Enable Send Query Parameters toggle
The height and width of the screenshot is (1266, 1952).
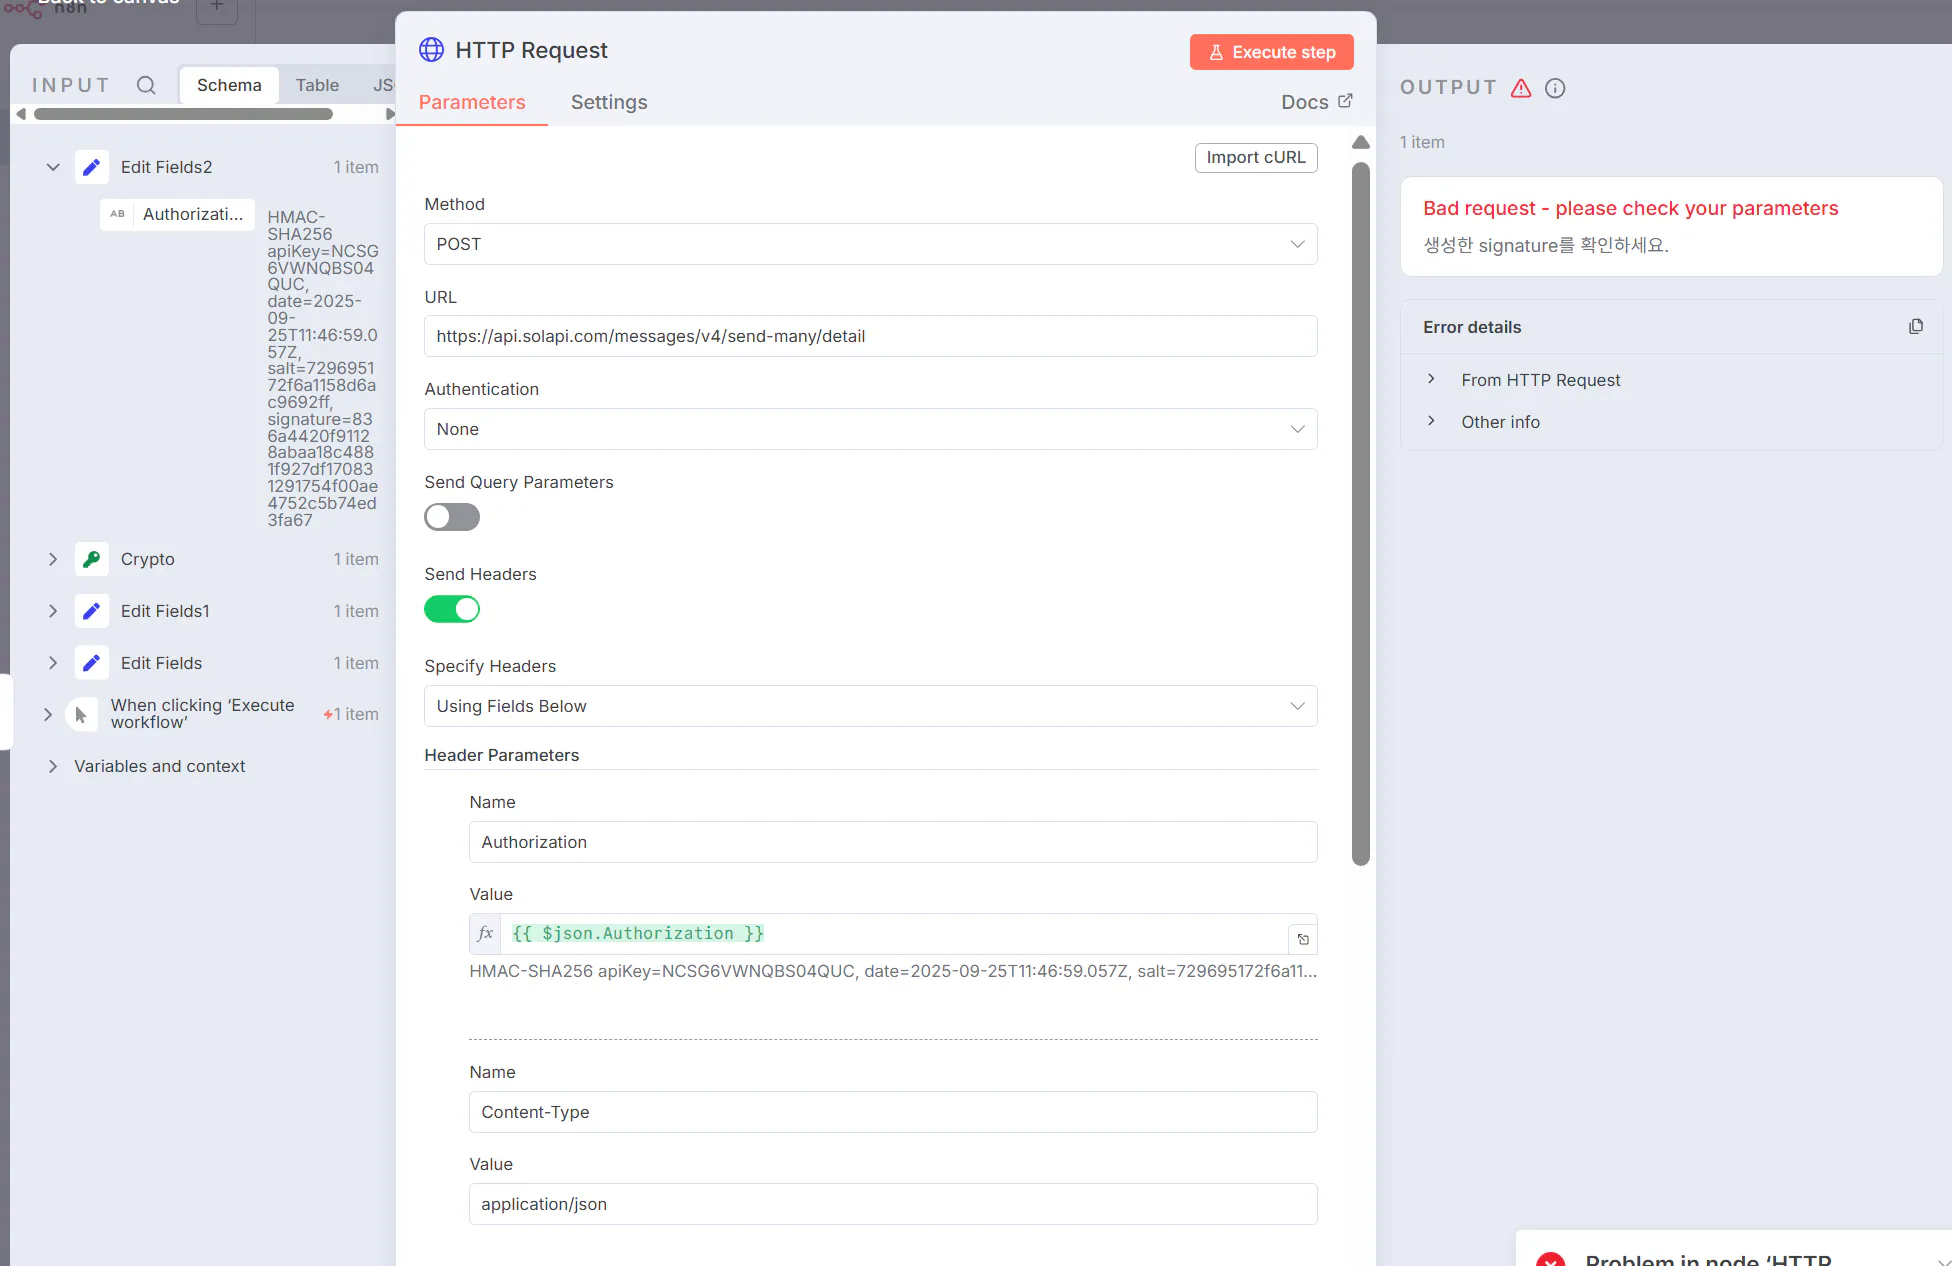tap(451, 517)
